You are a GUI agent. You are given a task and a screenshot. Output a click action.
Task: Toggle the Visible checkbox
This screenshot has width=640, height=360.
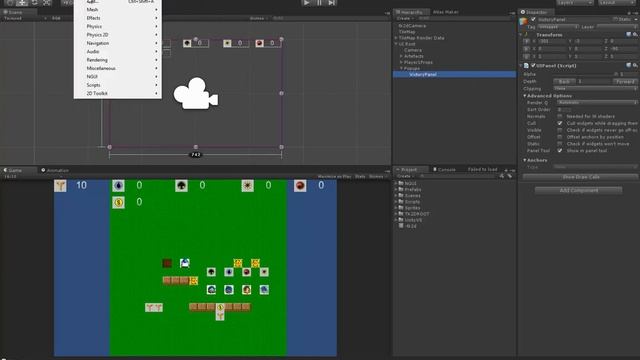click(x=560, y=130)
